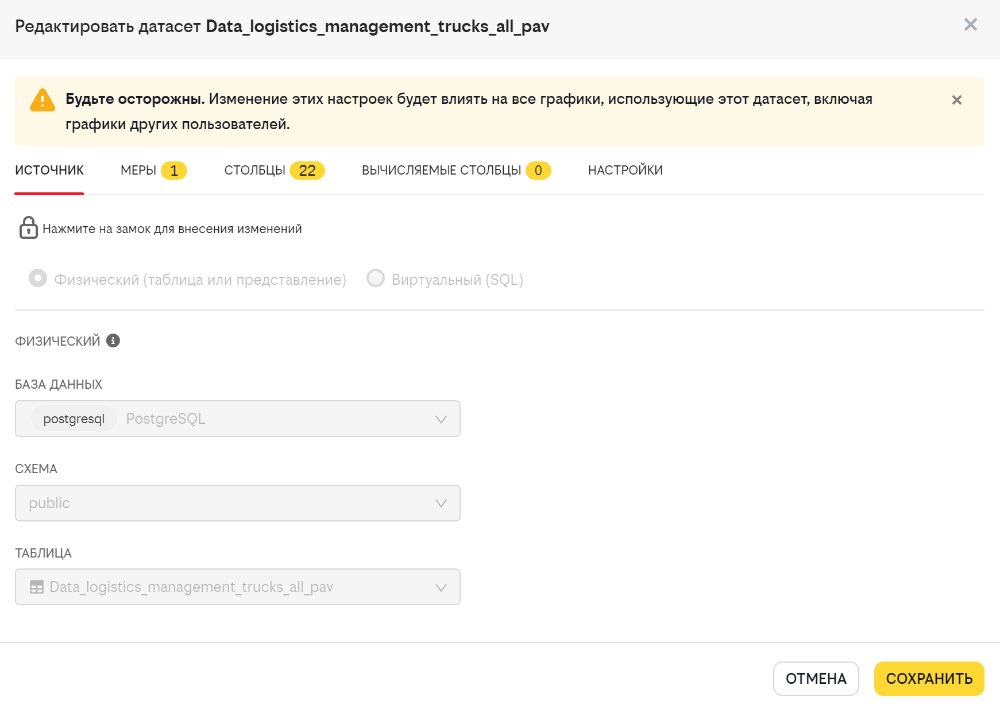This screenshot has width=1000, height=712.
Task: Click the СОХРАНИТЬ button
Action: coord(929,679)
